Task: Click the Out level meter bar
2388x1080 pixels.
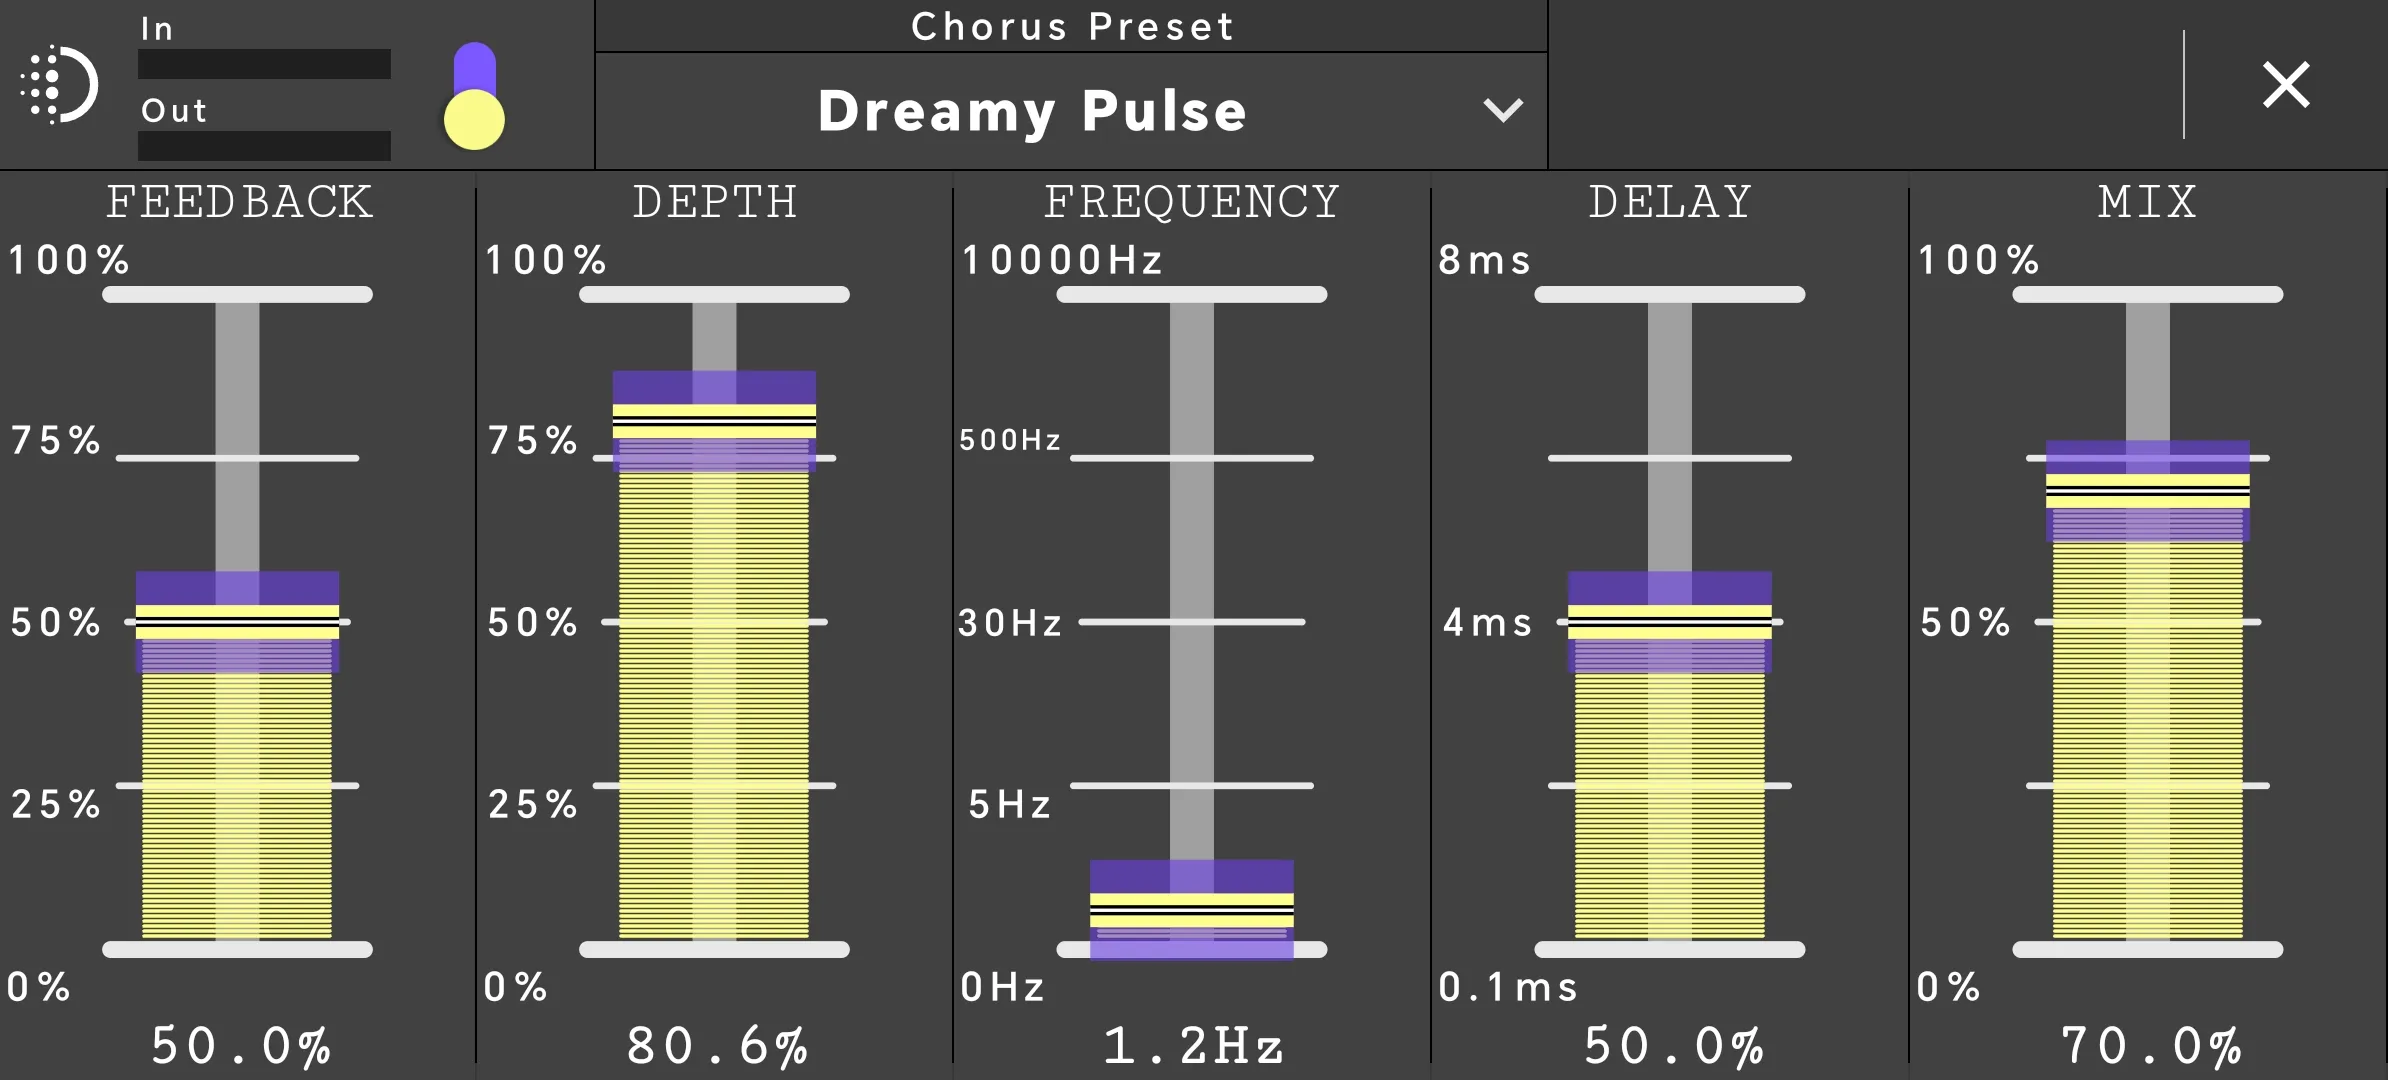Action: point(264,146)
